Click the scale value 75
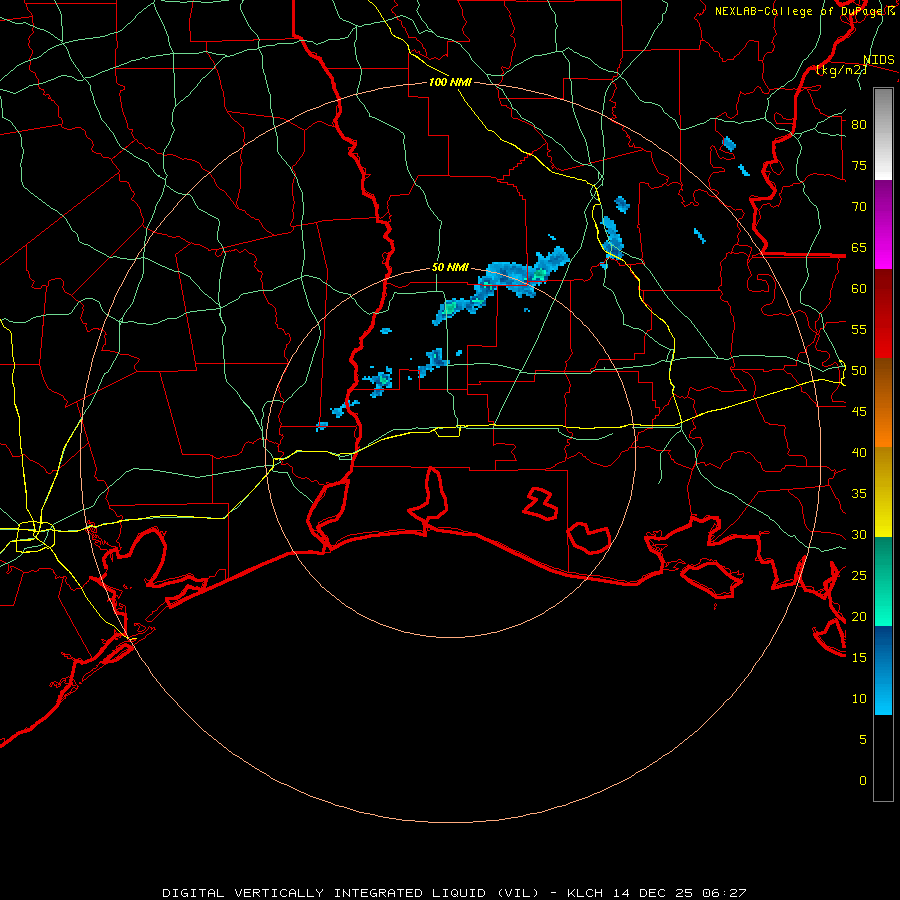Image resolution: width=900 pixels, height=900 pixels. point(859,166)
